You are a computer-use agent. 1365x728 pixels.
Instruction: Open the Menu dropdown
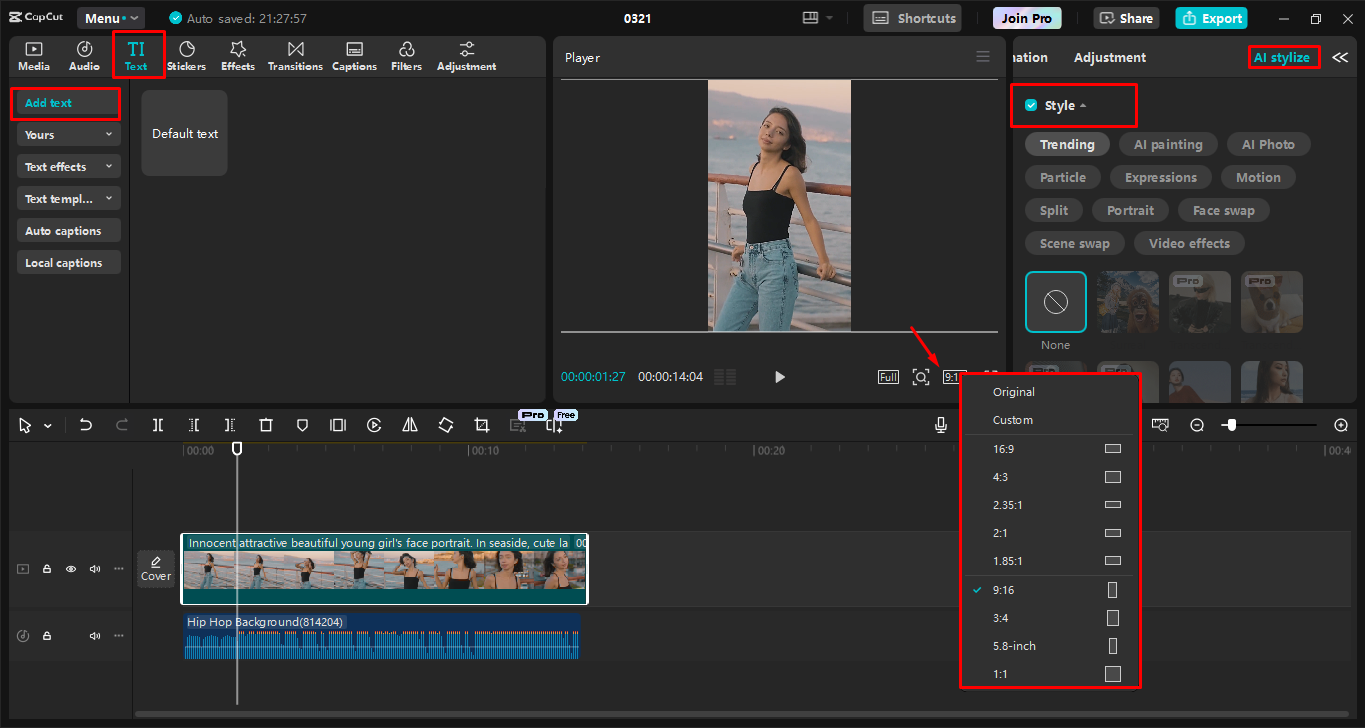tap(111, 18)
